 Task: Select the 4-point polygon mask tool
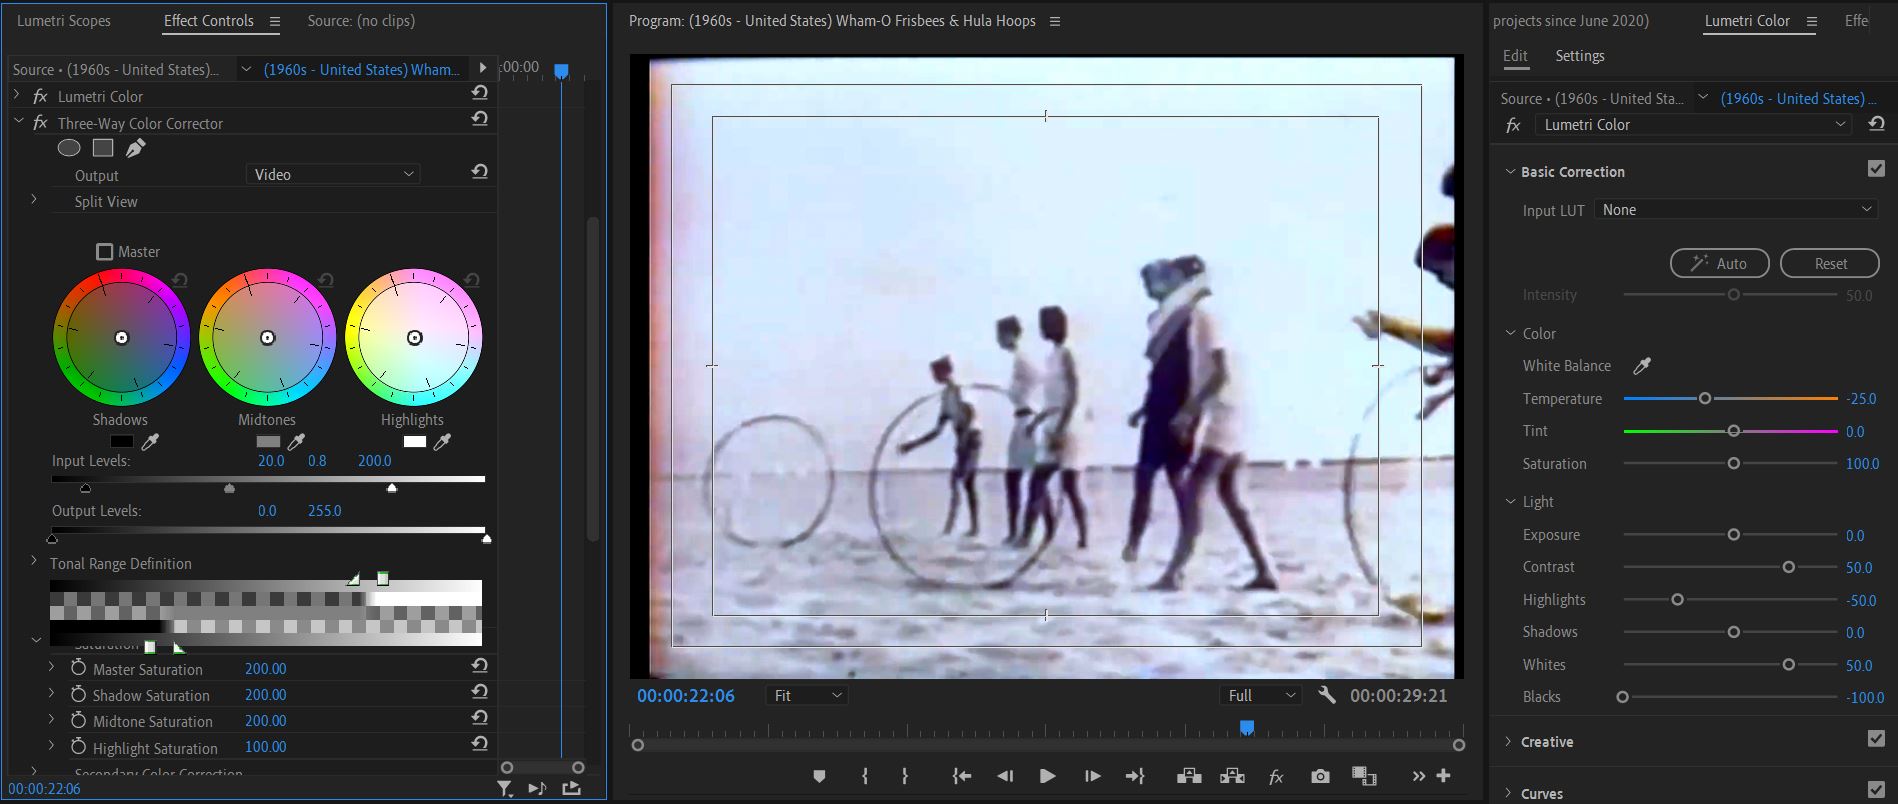pos(103,148)
